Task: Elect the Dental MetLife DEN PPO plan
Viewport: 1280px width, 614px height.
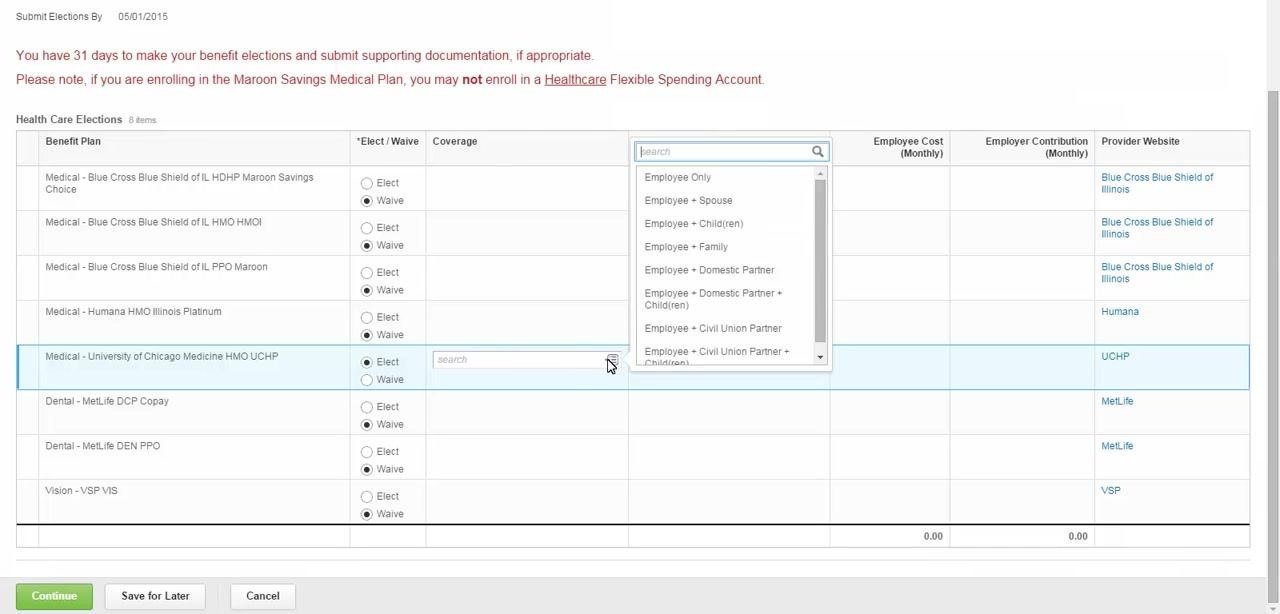Action: (x=367, y=452)
